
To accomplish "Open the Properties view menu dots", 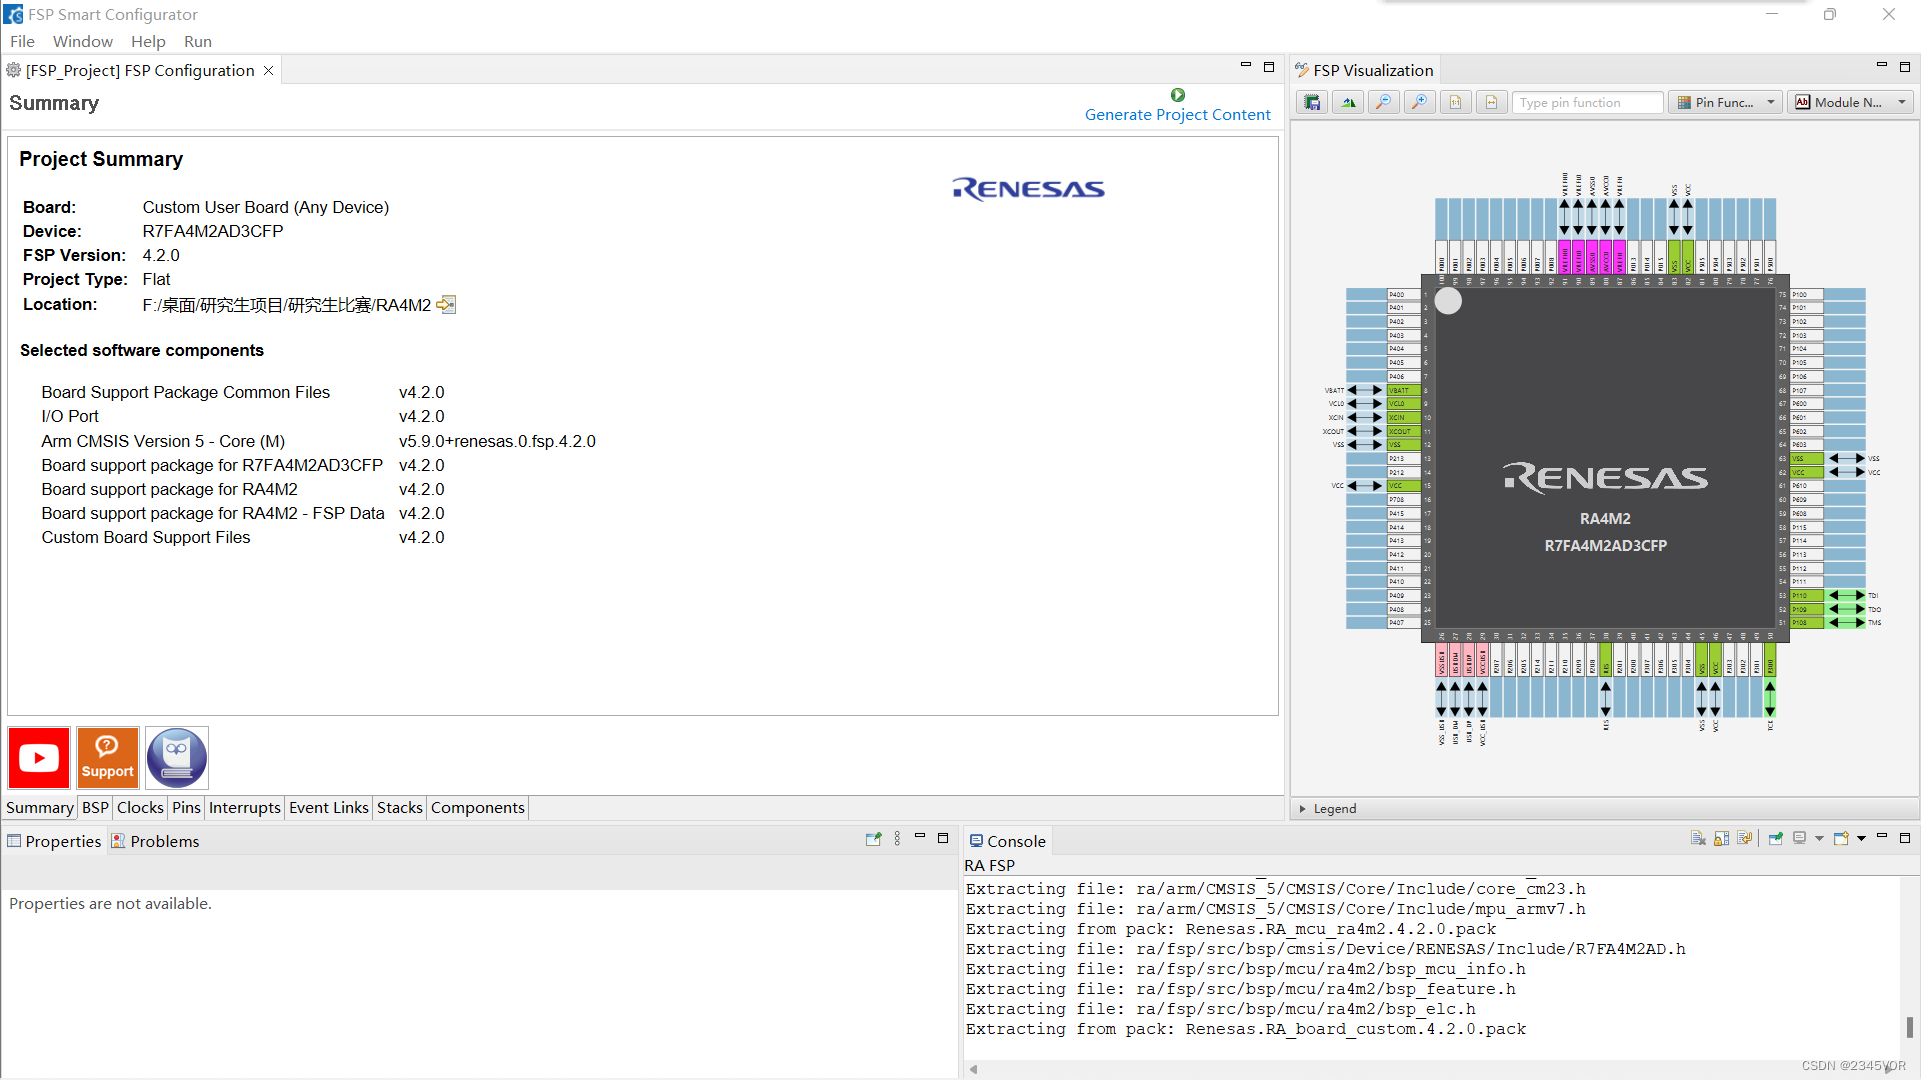I will (x=897, y=839).
